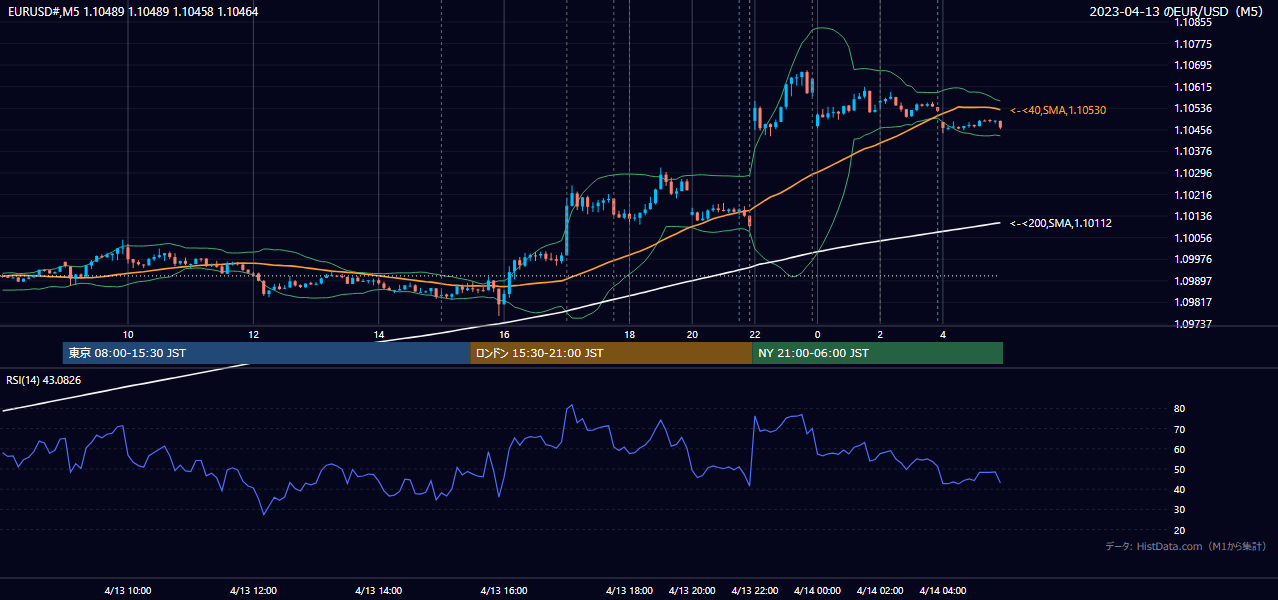Click the 4/13 12:00 date label

[253, 591]
